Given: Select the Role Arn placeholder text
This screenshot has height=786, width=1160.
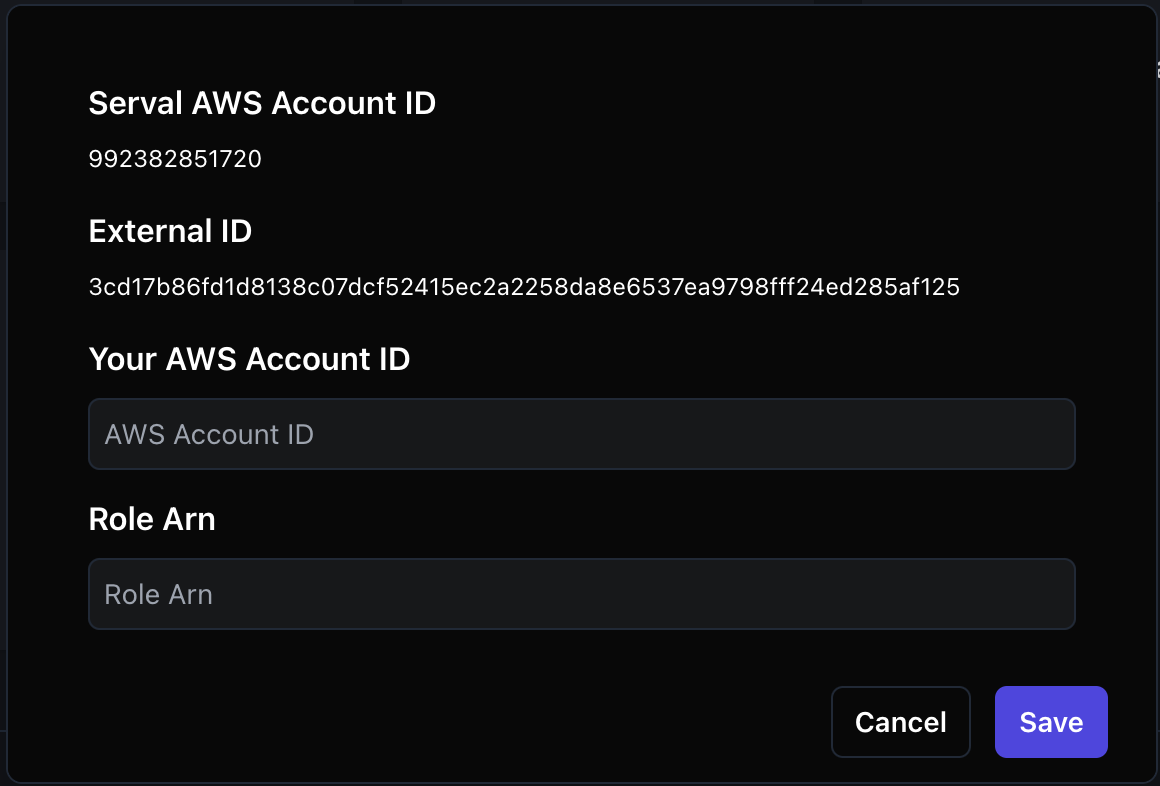Looking at the screenshot, I should [x=158, y=594].
